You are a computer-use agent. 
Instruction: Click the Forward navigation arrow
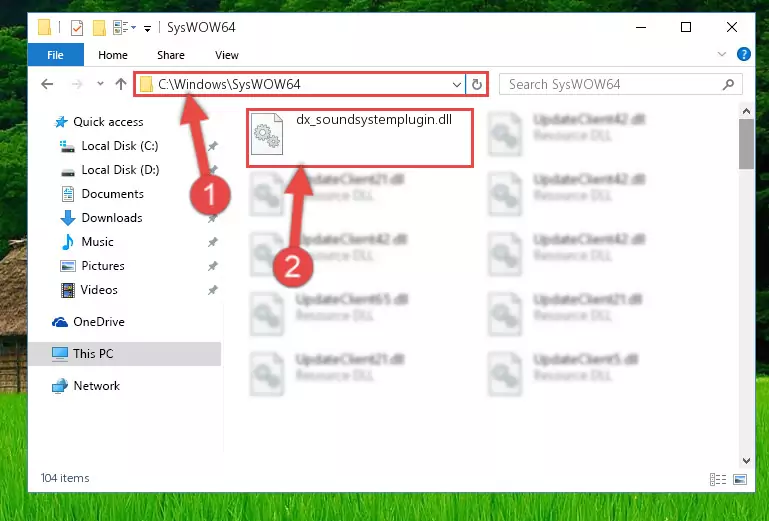[77, 84]
